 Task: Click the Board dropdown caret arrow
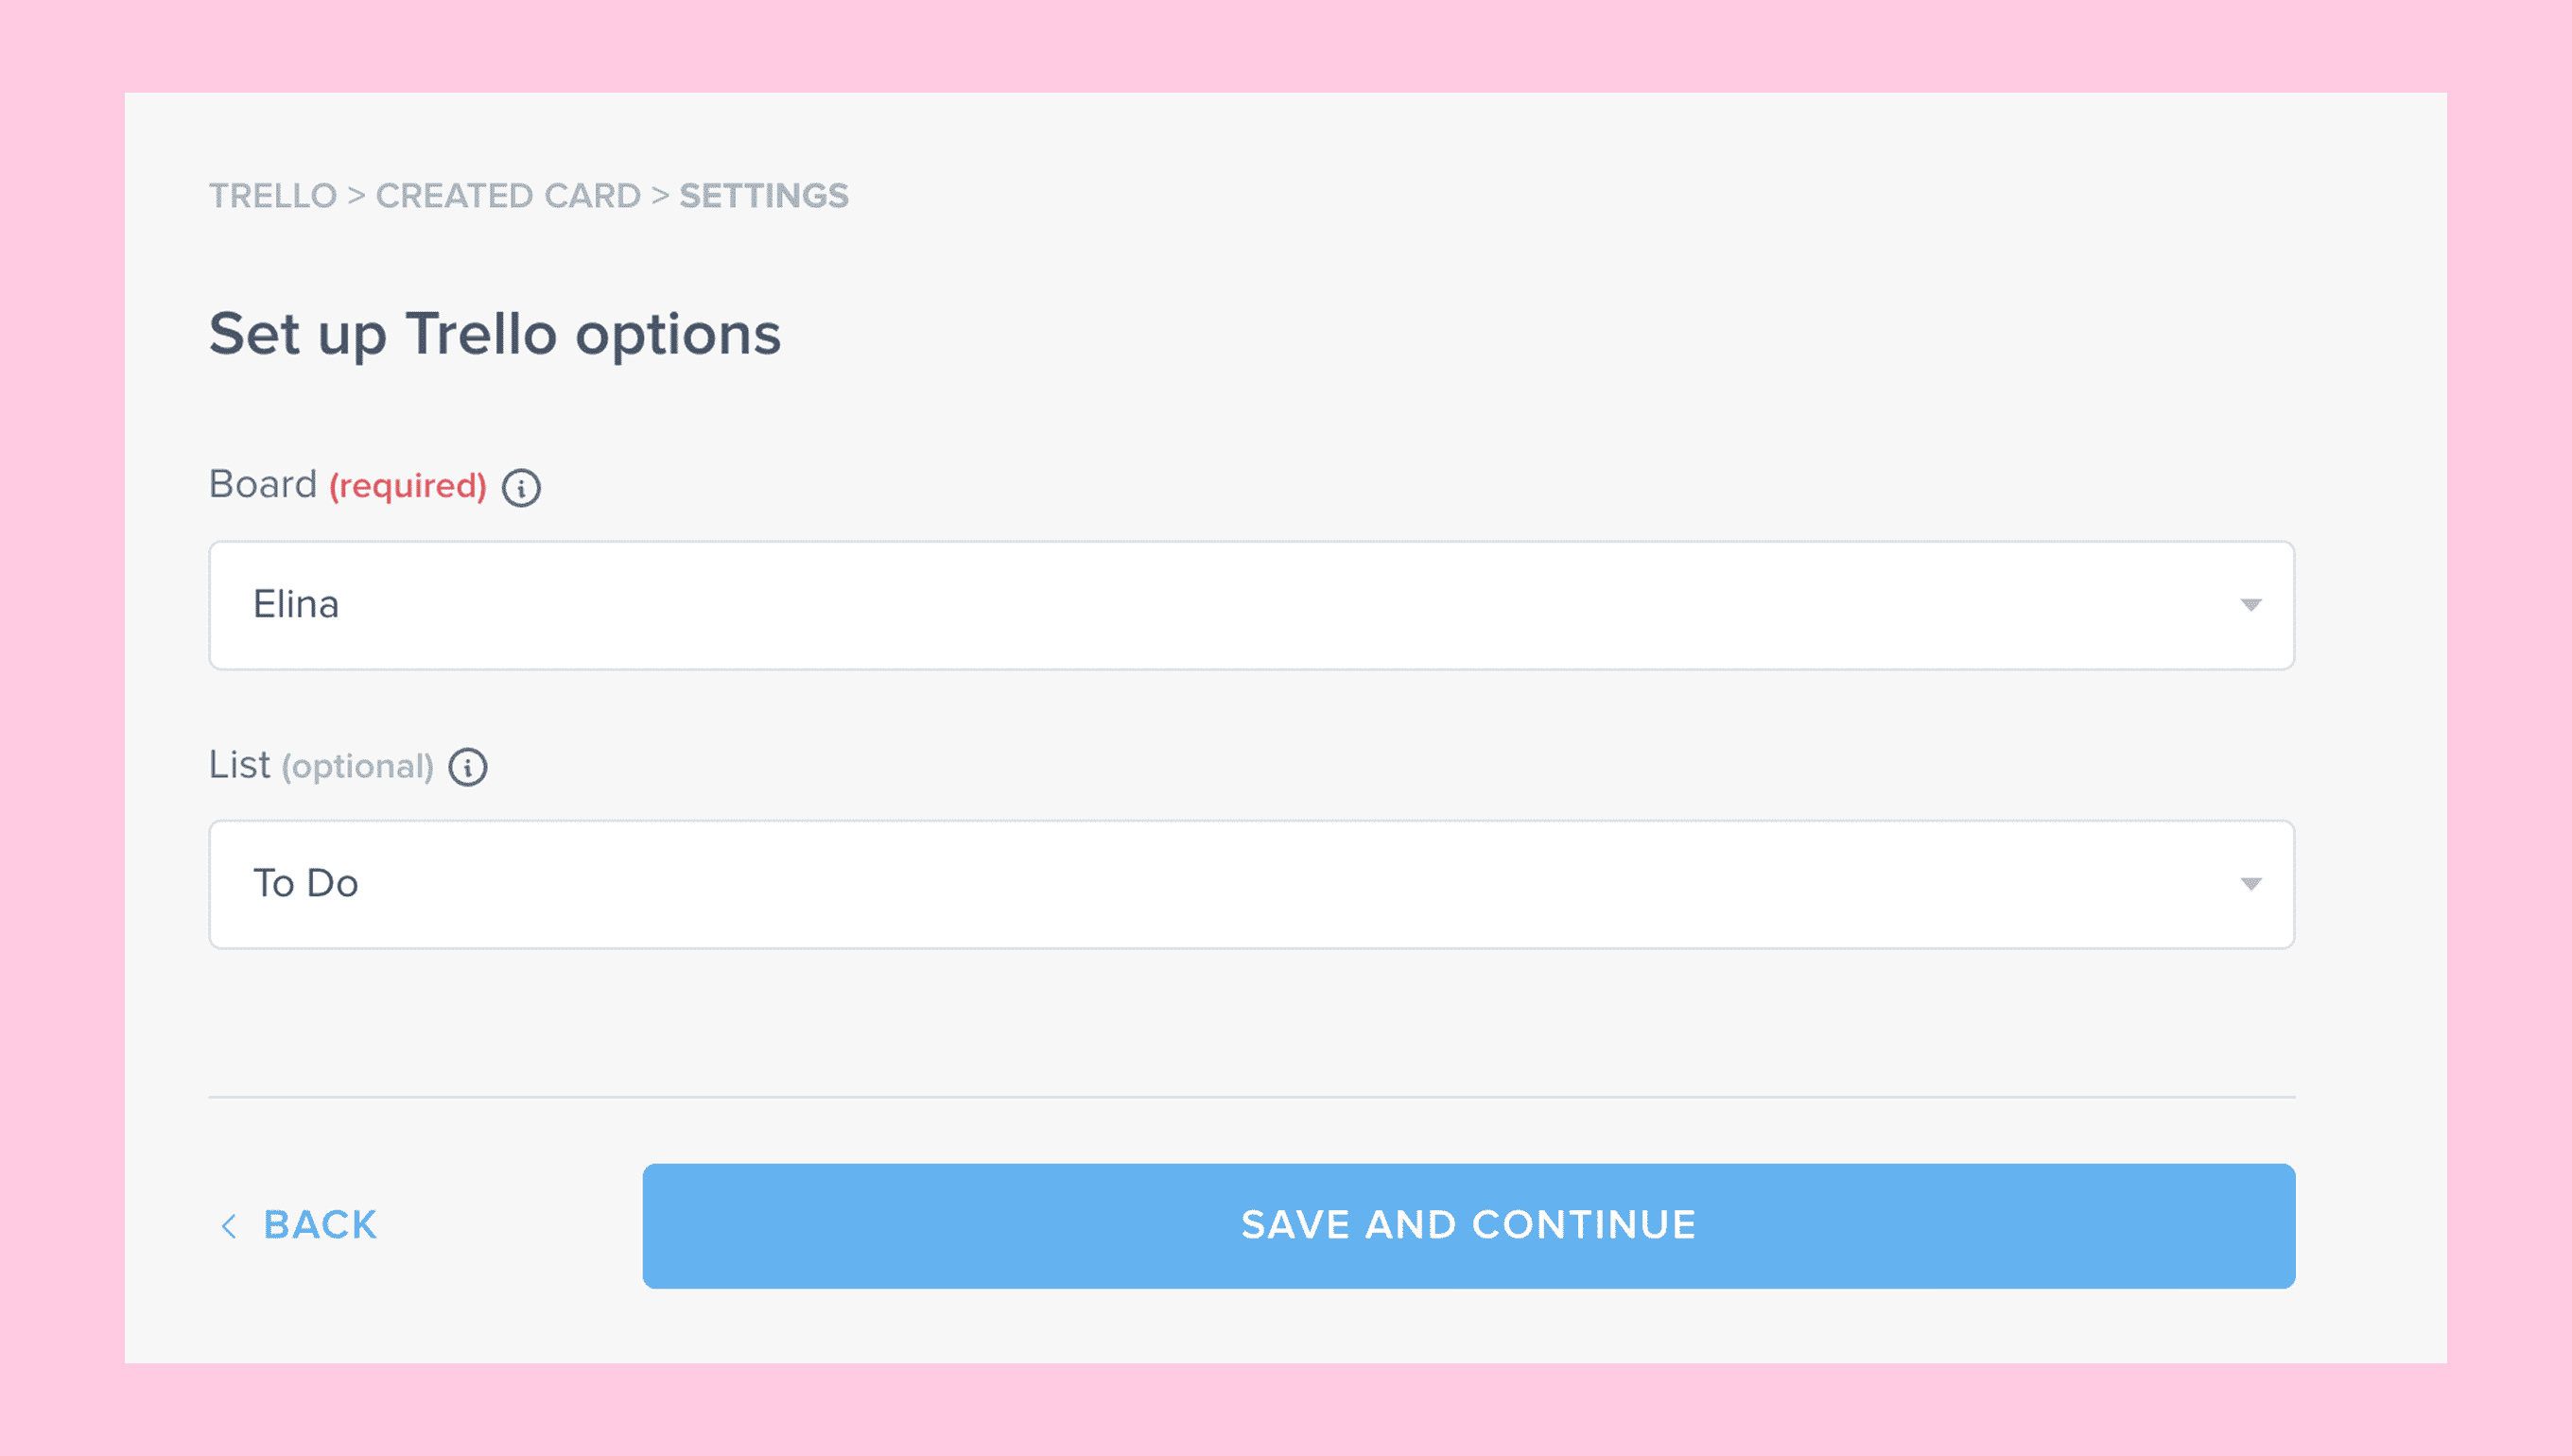pos(2250,605)
